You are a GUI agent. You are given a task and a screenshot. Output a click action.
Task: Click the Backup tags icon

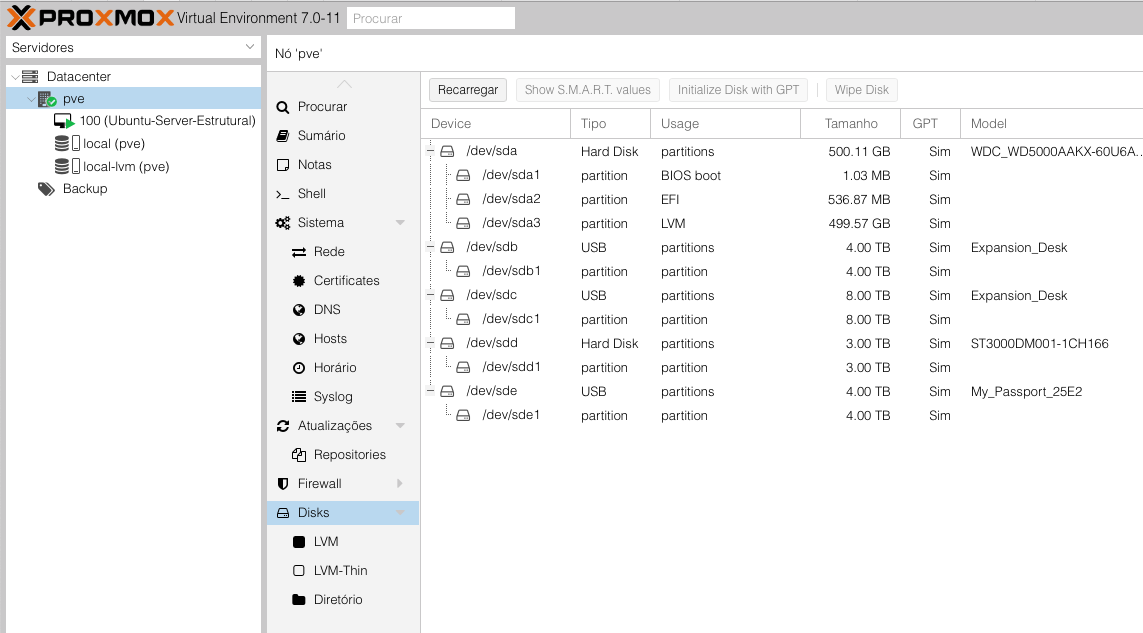[46, 189]
